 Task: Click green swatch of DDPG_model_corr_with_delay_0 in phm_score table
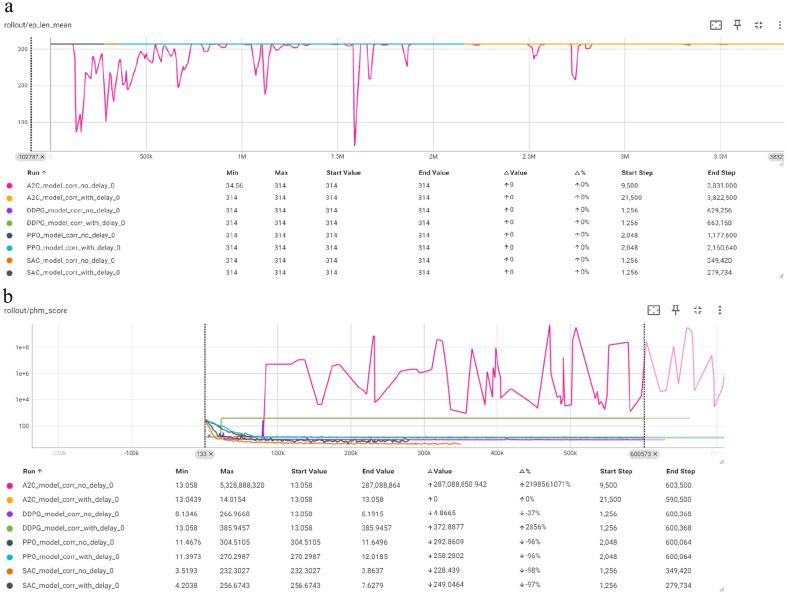9,529
